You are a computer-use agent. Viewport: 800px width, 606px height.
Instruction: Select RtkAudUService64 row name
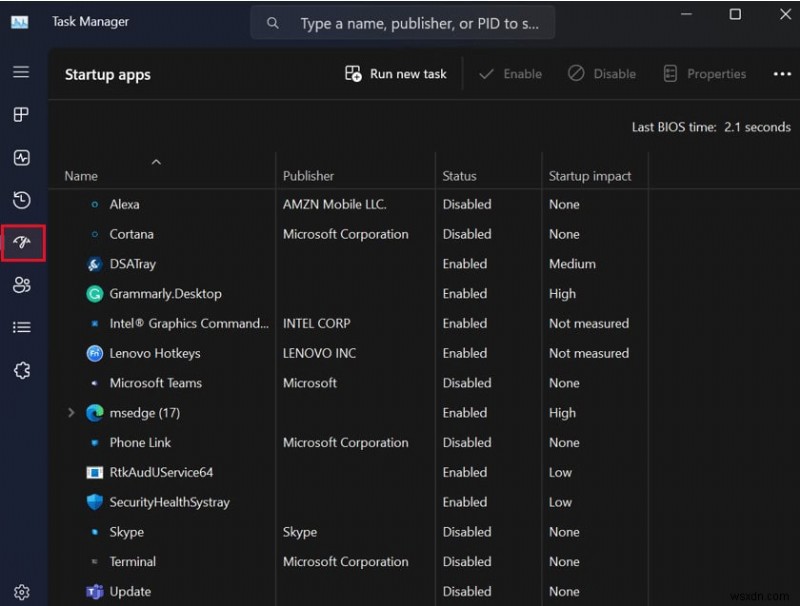pos(161,472)
